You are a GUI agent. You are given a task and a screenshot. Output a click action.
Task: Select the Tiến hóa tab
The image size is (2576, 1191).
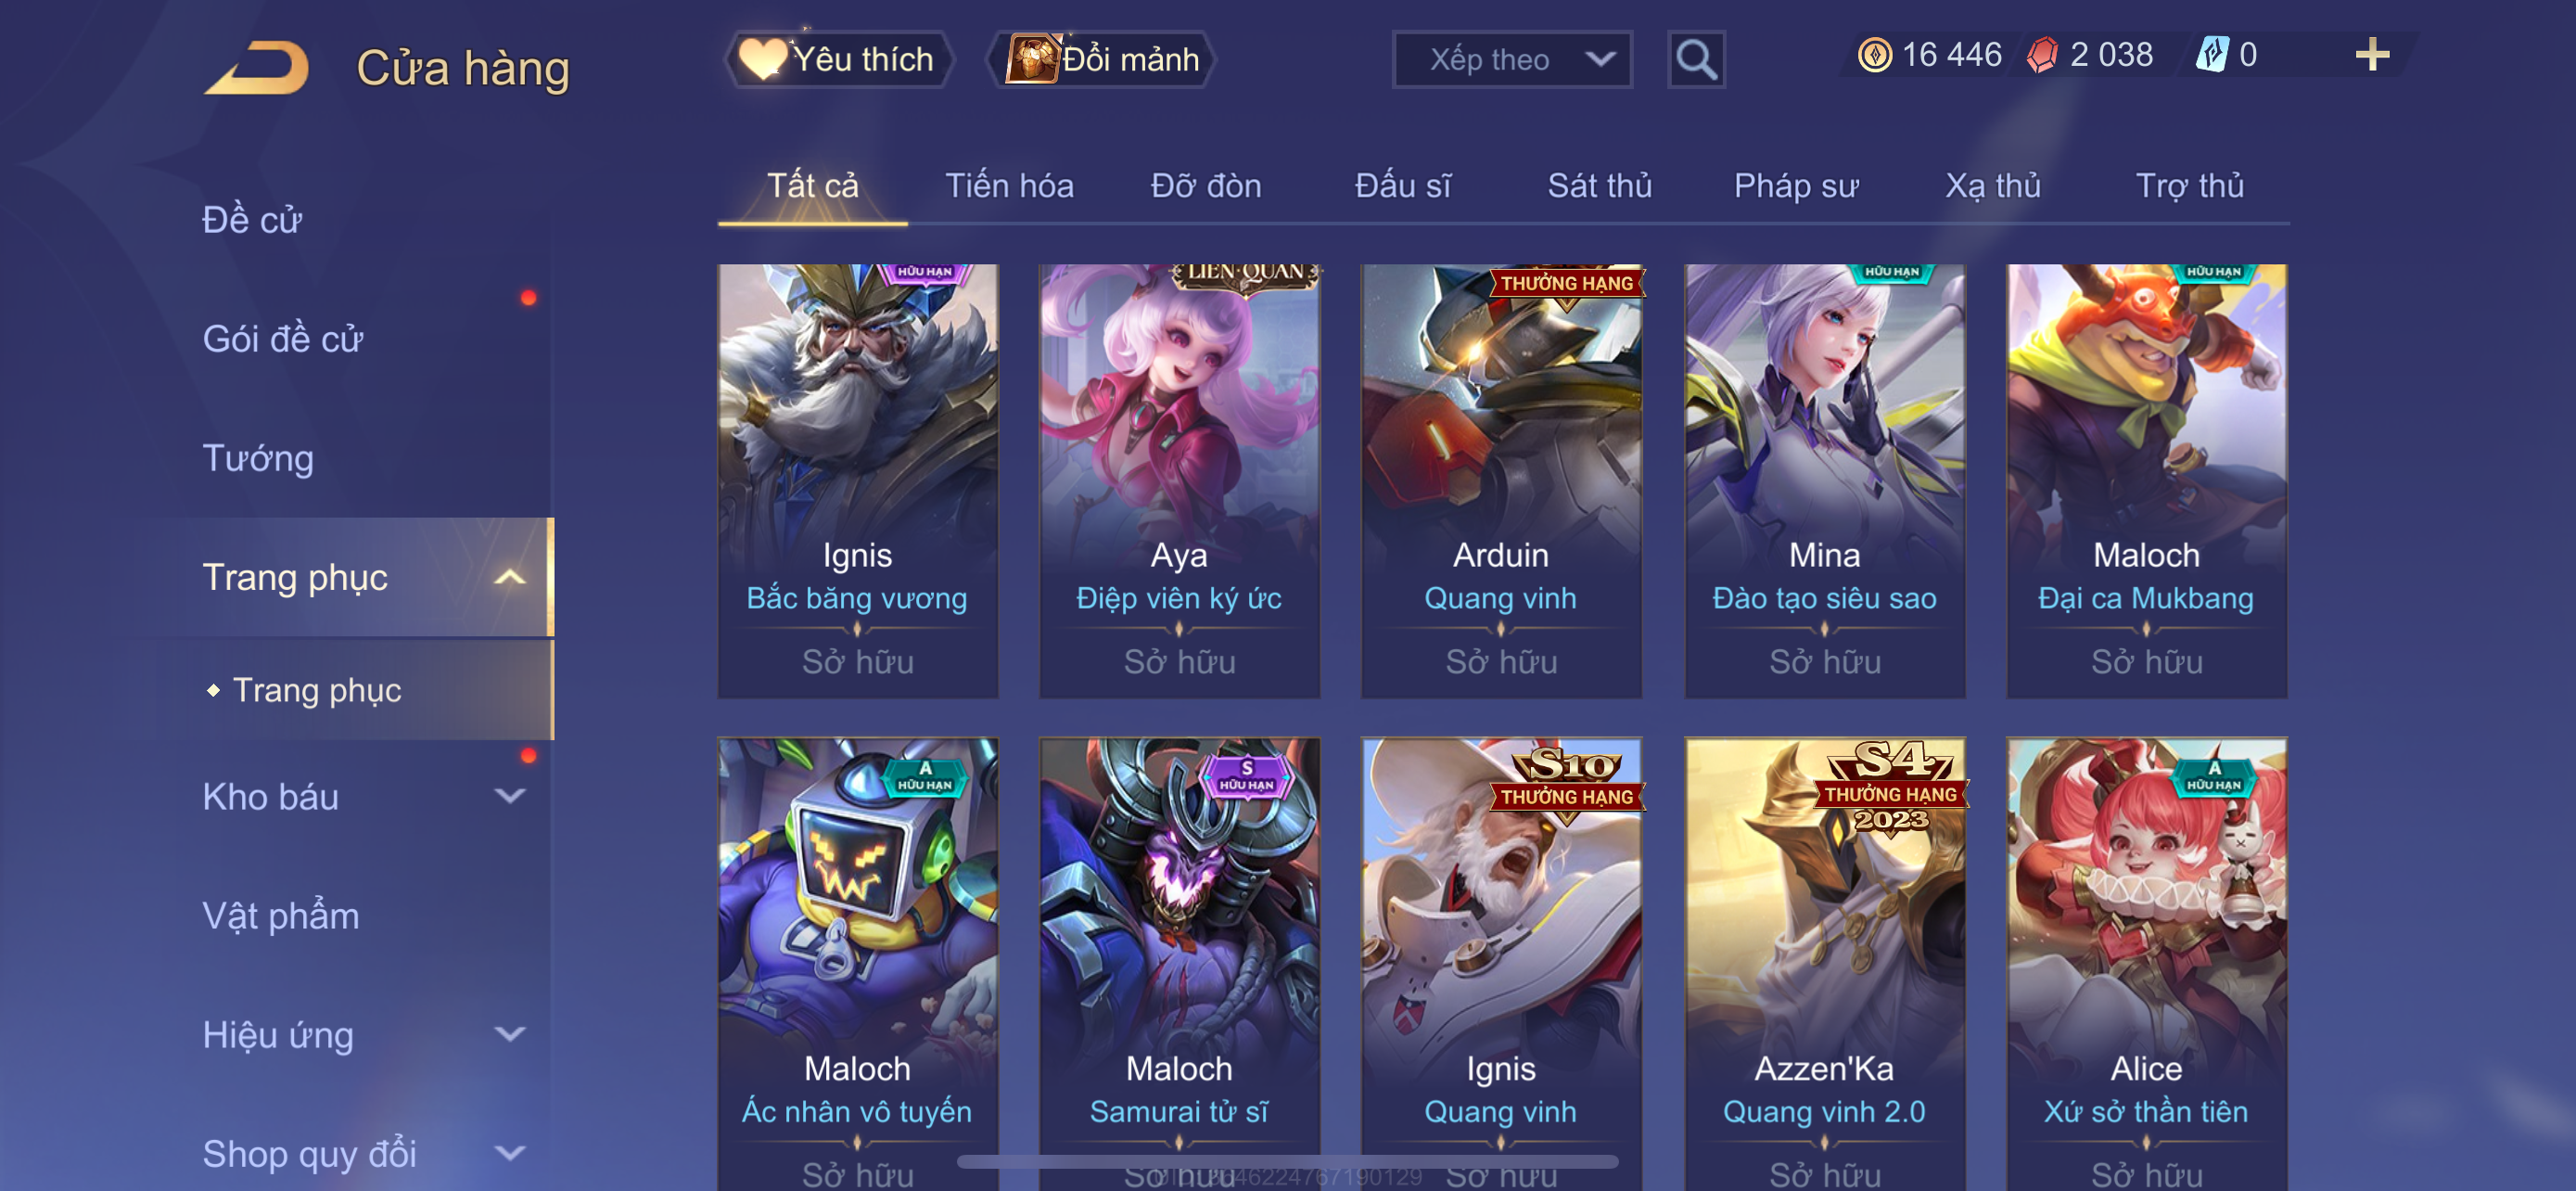click(1010, 186)
